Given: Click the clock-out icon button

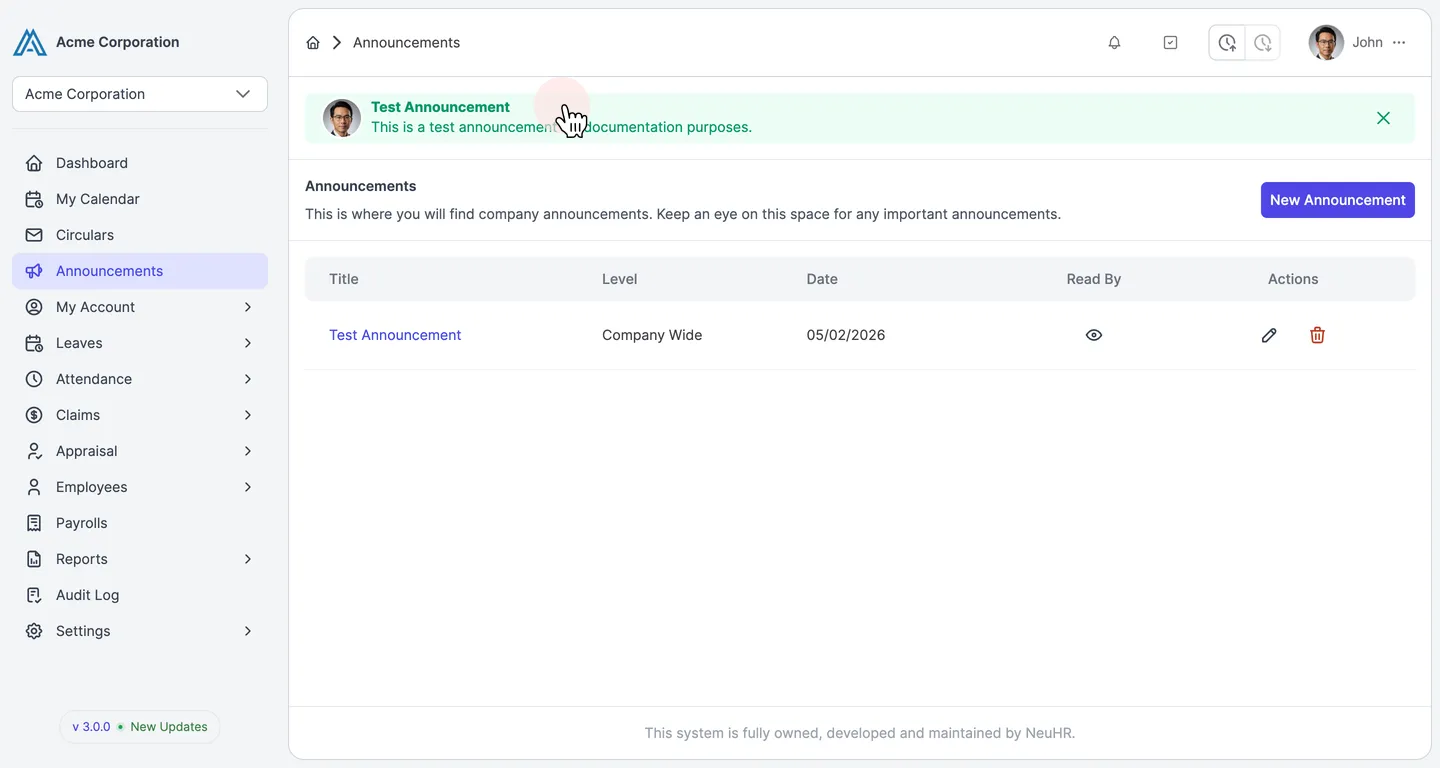Looking at the screenshot, I should 1263,42.
